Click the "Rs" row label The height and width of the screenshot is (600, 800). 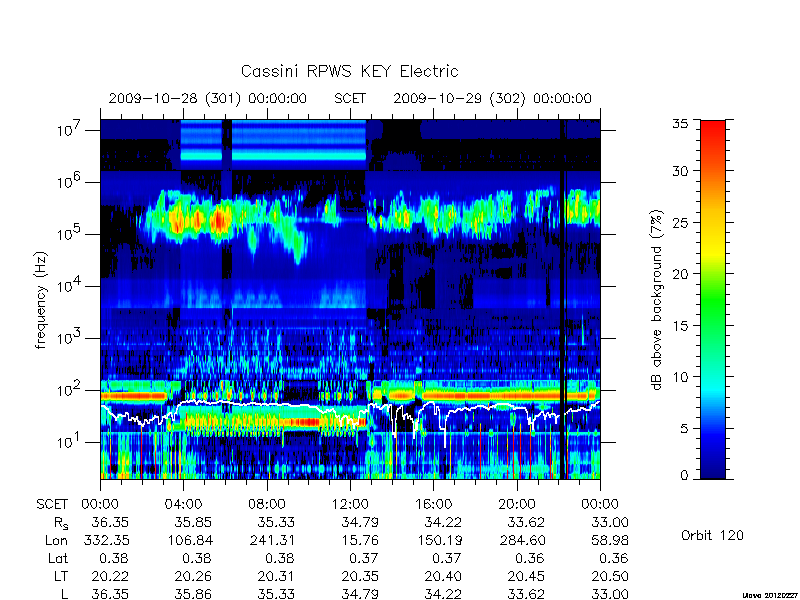click(61, 523)
